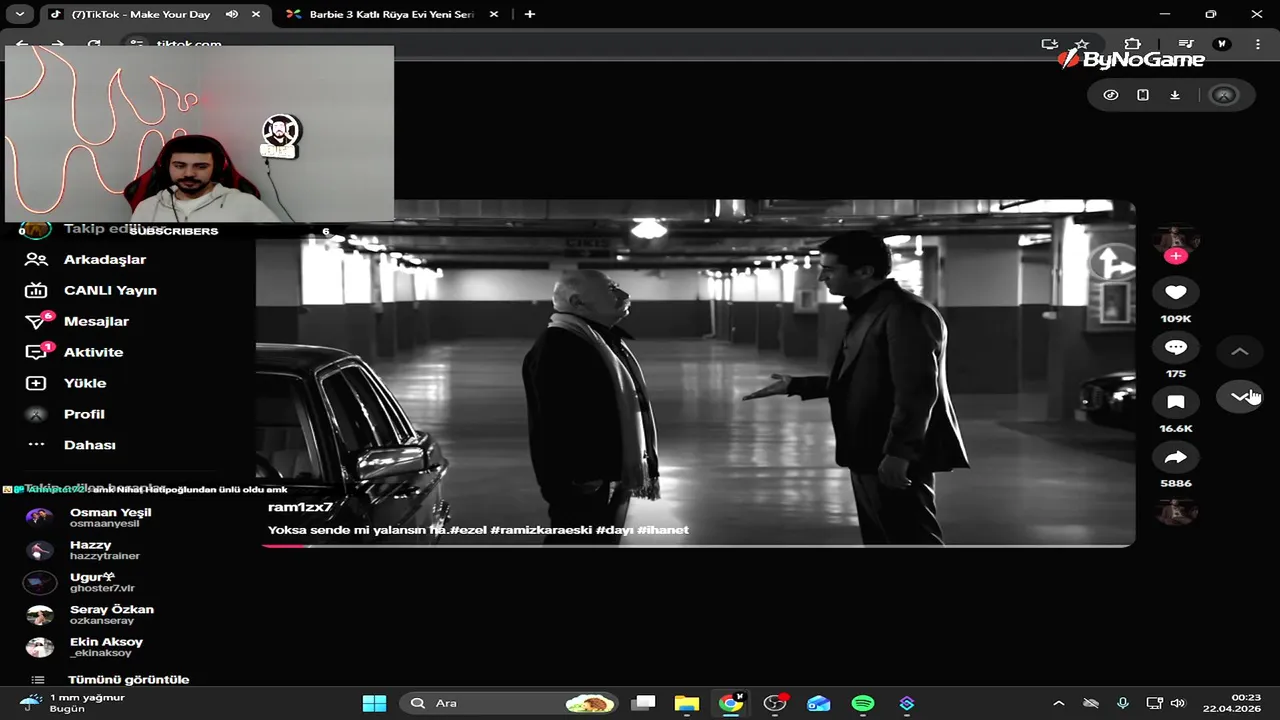Open the Chrome profile button
Viewport: 1280px width, 720px height.
pos(1221,44)
